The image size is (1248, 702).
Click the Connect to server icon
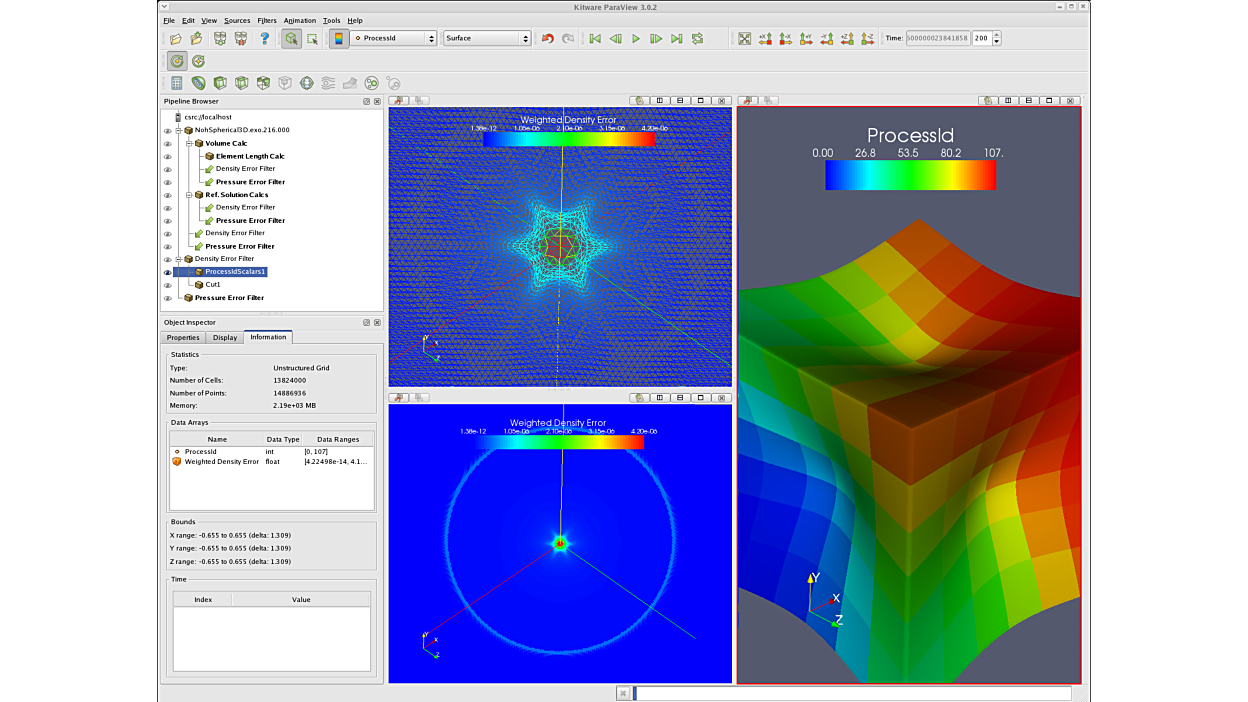219,38
